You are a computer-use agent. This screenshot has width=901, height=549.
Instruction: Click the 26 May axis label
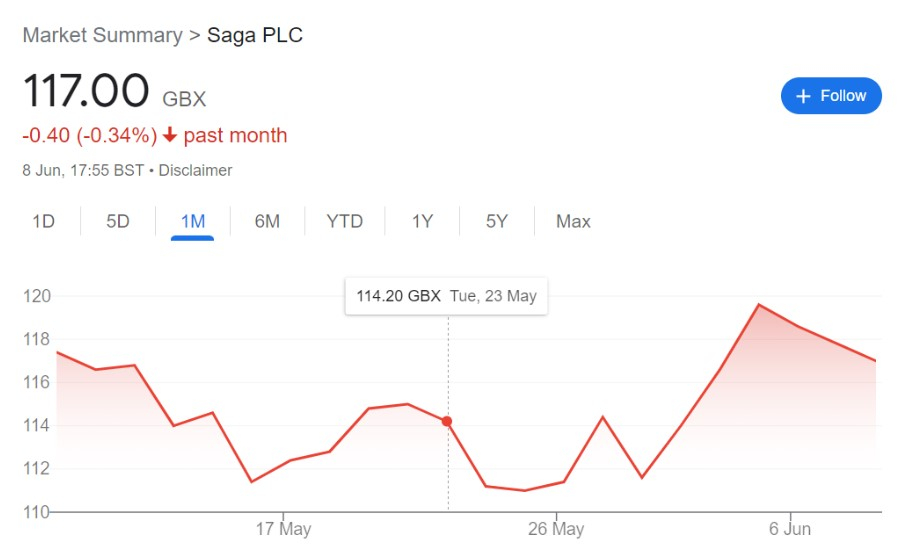click(556, 528)
